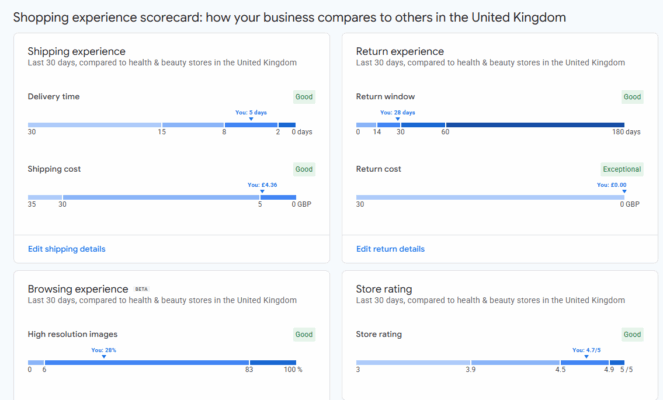Click the Exceptional badge beside Return cost

[622, 169]
